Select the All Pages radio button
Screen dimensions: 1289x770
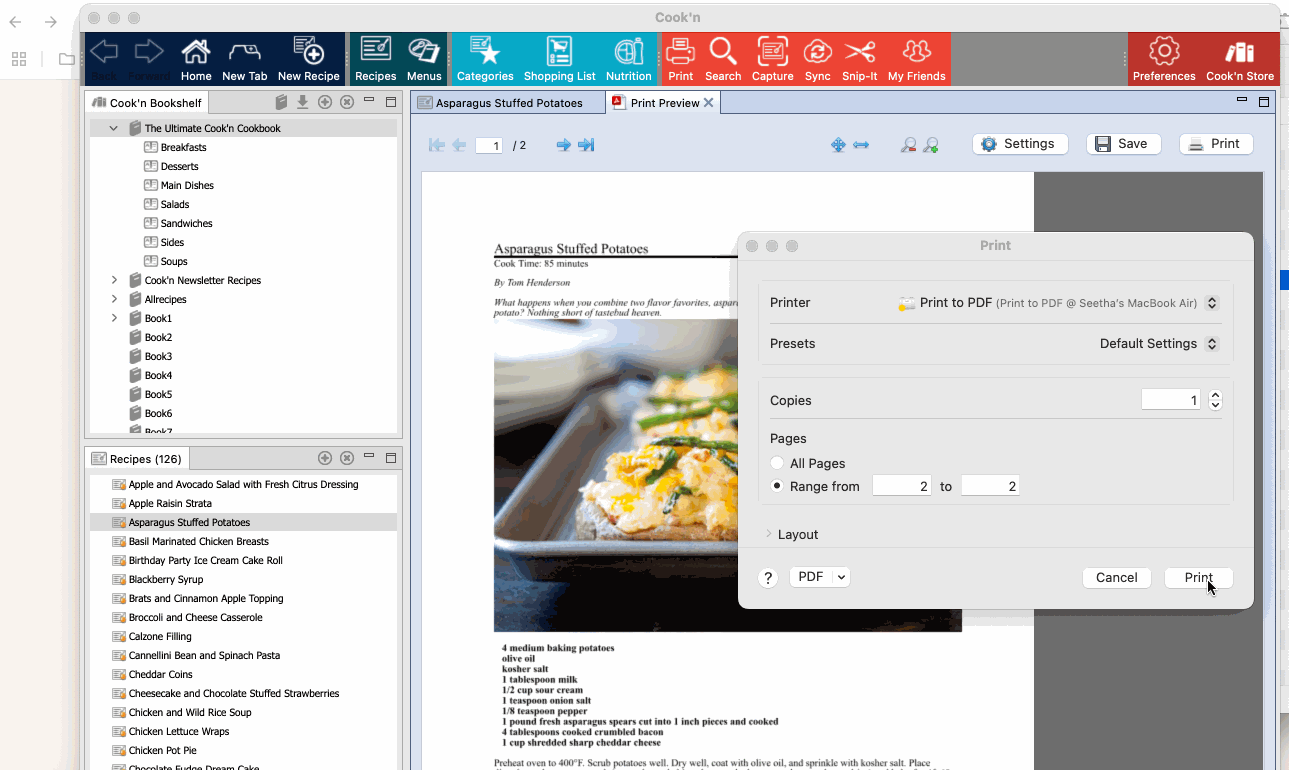(x=777, y=463)
